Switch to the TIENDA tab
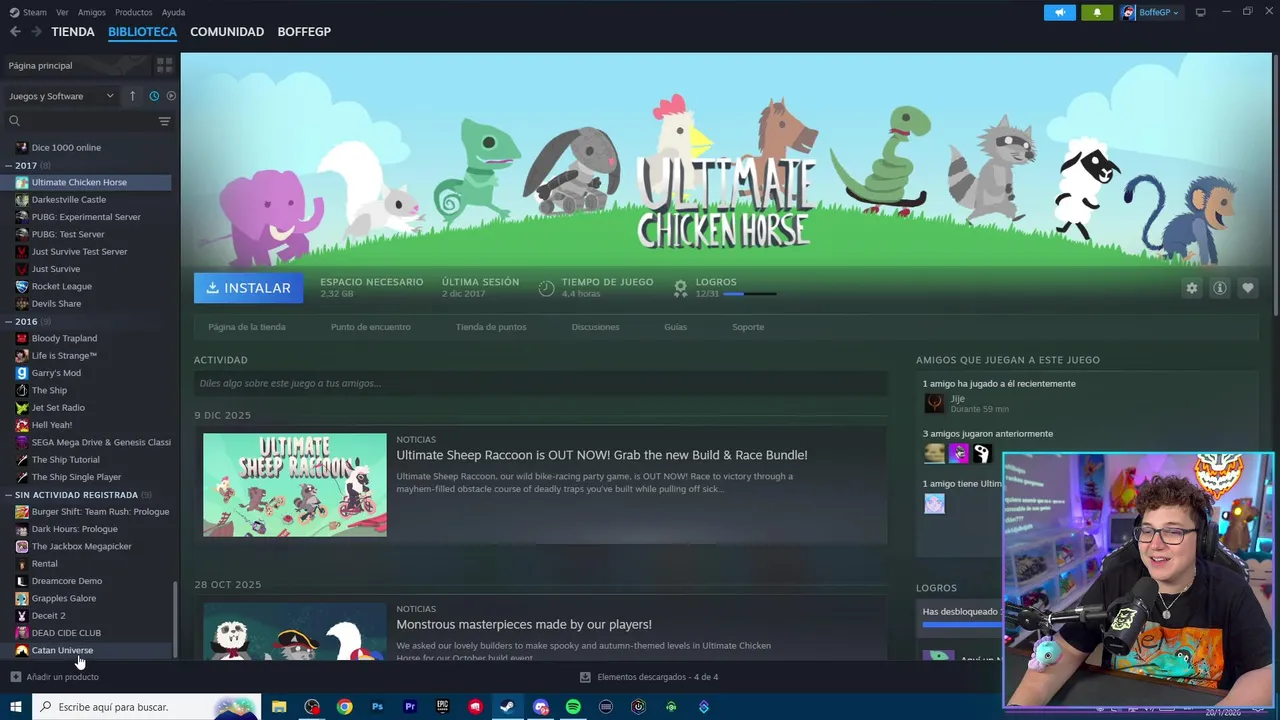The height and width of the screenshot is (720, 1280). 73,32
